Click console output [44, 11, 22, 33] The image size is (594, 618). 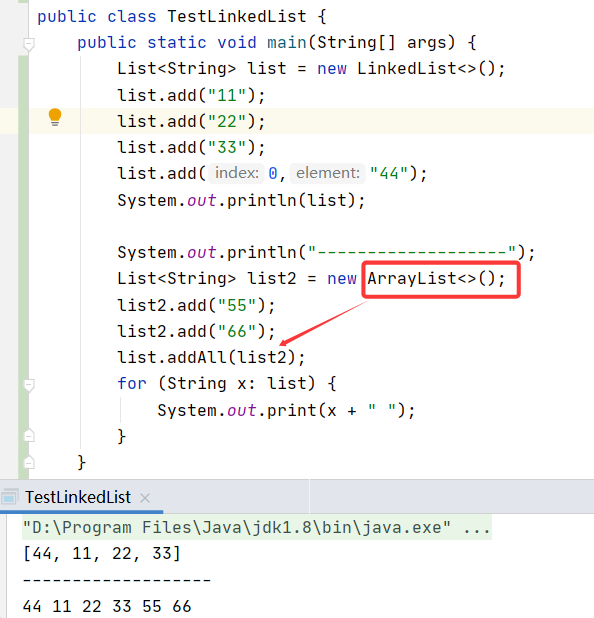point(101,554)
